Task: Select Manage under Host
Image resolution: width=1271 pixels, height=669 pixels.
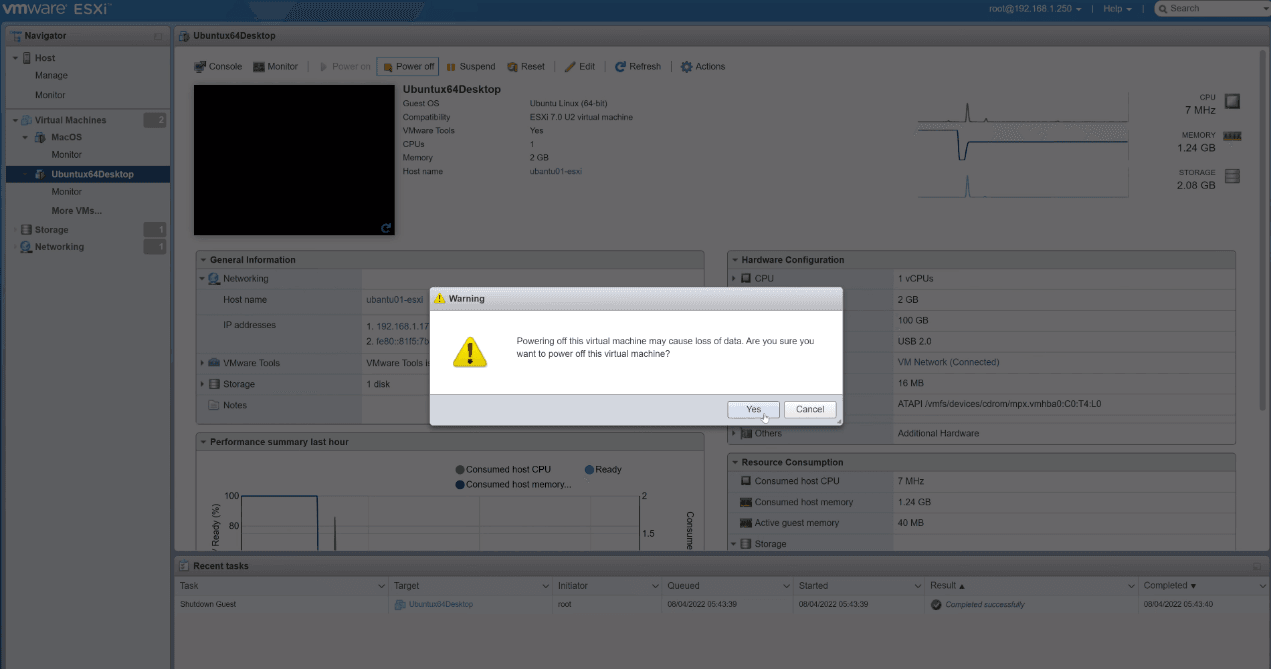Action: tap(51, 76)
